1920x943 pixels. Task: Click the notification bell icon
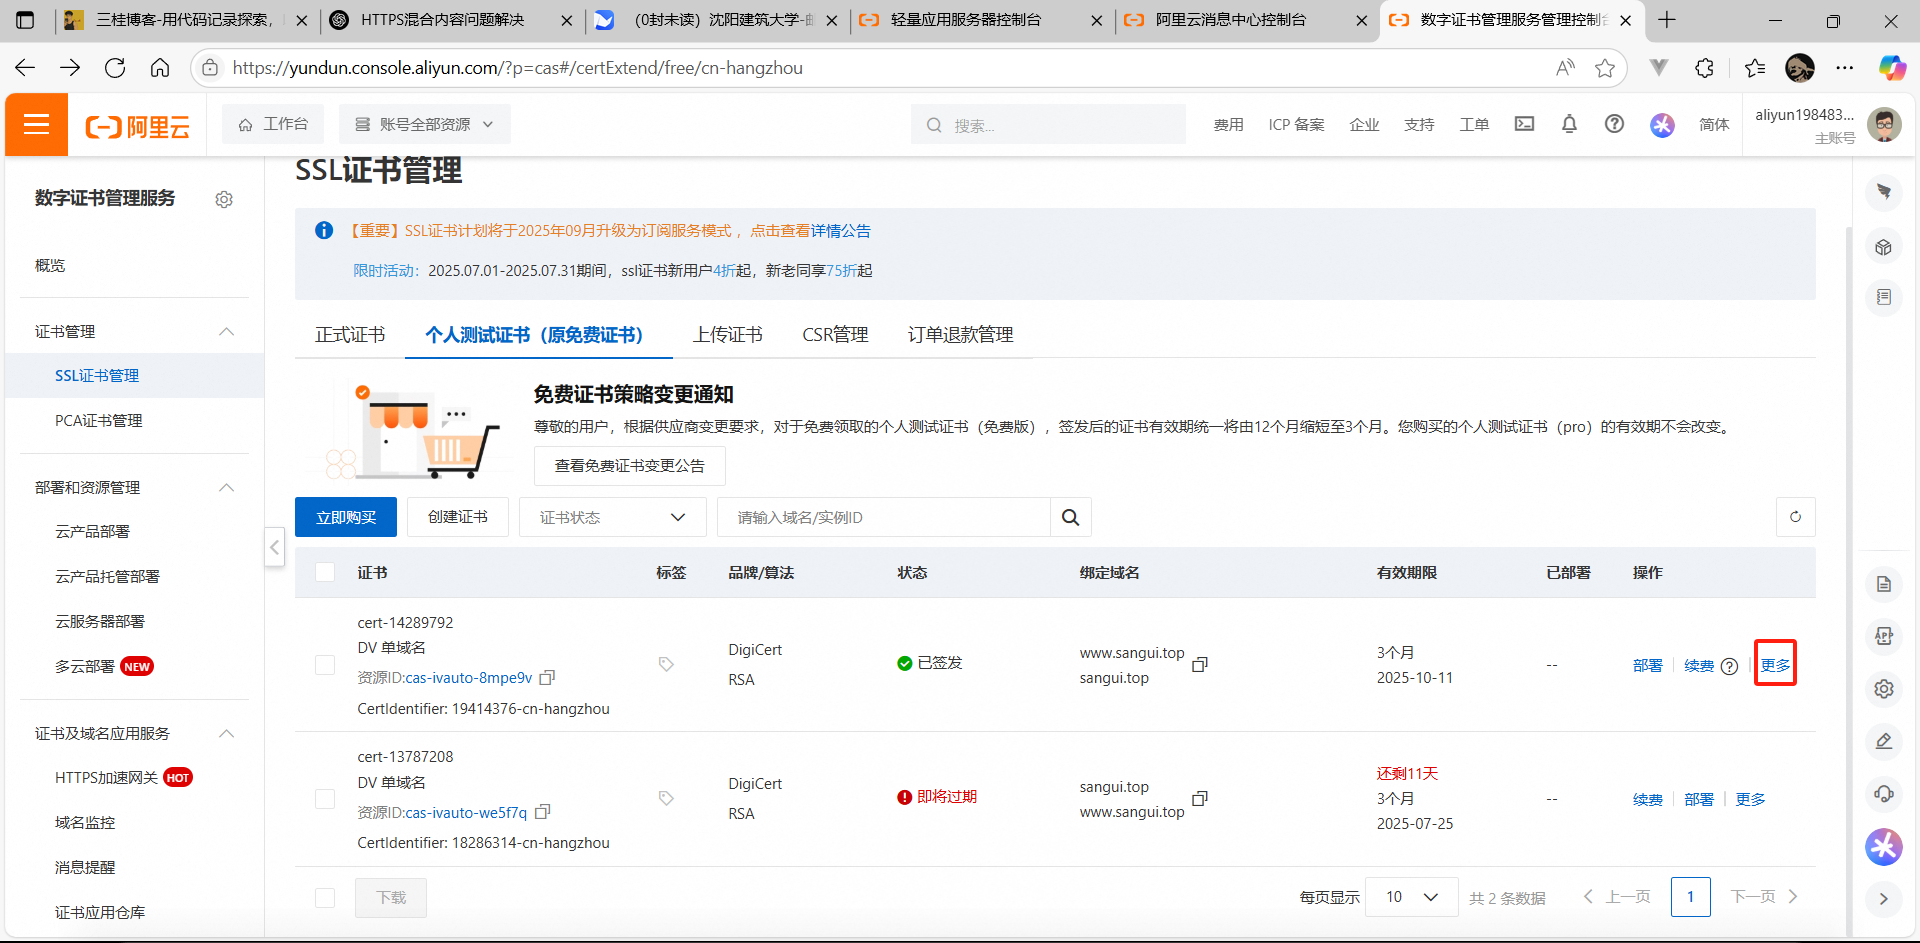point(1569,124)
